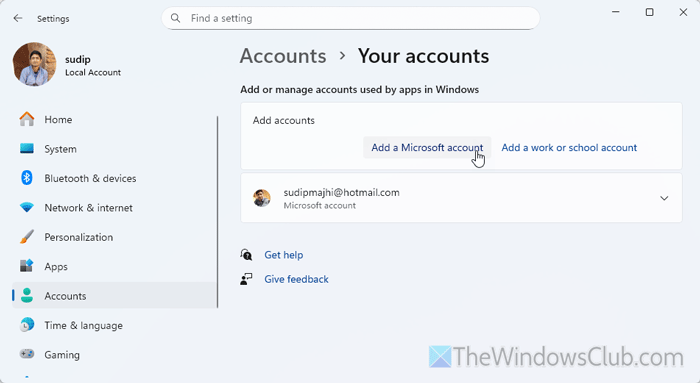Select the Bluetooth icon in sidebar
Image resolution: width=700 pixels, height=383 pixels.
click(x=27, y=178)
